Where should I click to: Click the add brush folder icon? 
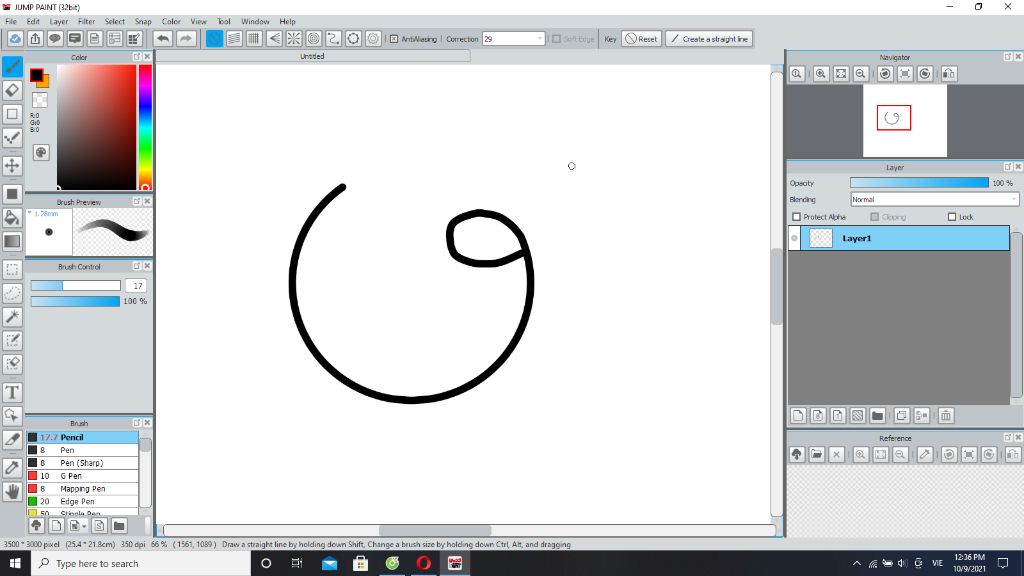point(119,525)
